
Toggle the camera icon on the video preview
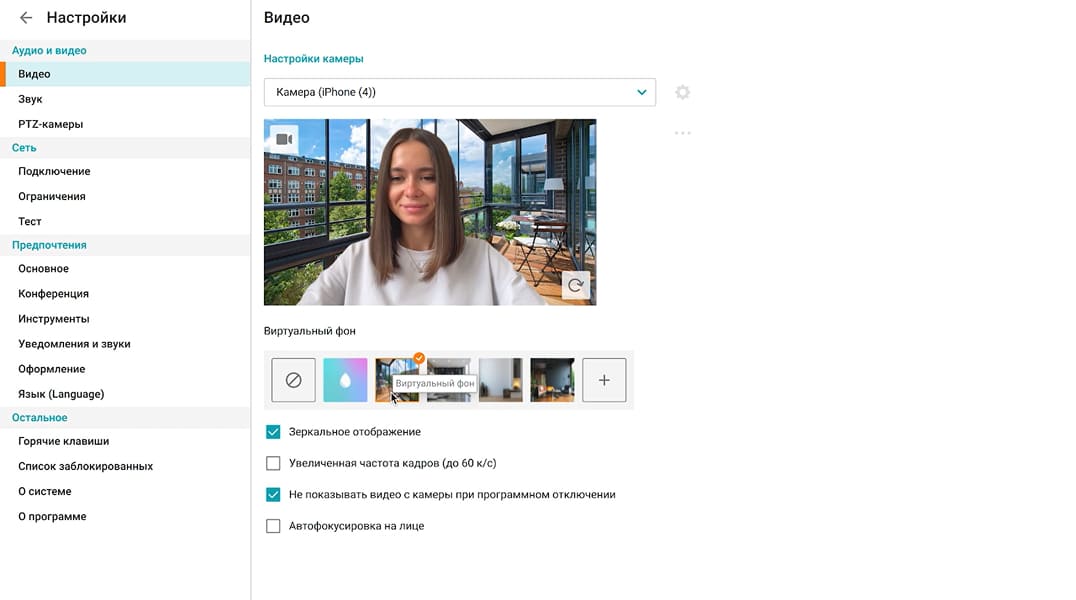pyautogui.click(x=284, y=139)
